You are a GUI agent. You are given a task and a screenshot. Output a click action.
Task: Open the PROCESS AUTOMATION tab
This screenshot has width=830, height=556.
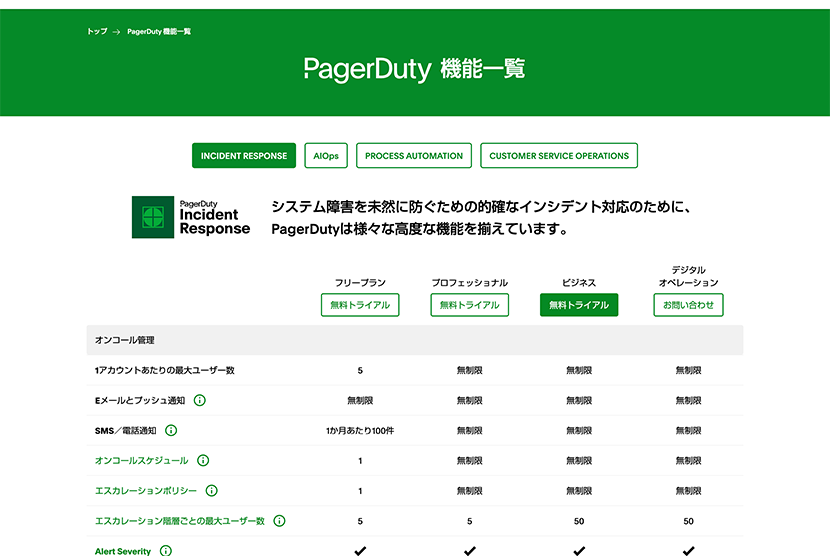click(x=413, y=156)
